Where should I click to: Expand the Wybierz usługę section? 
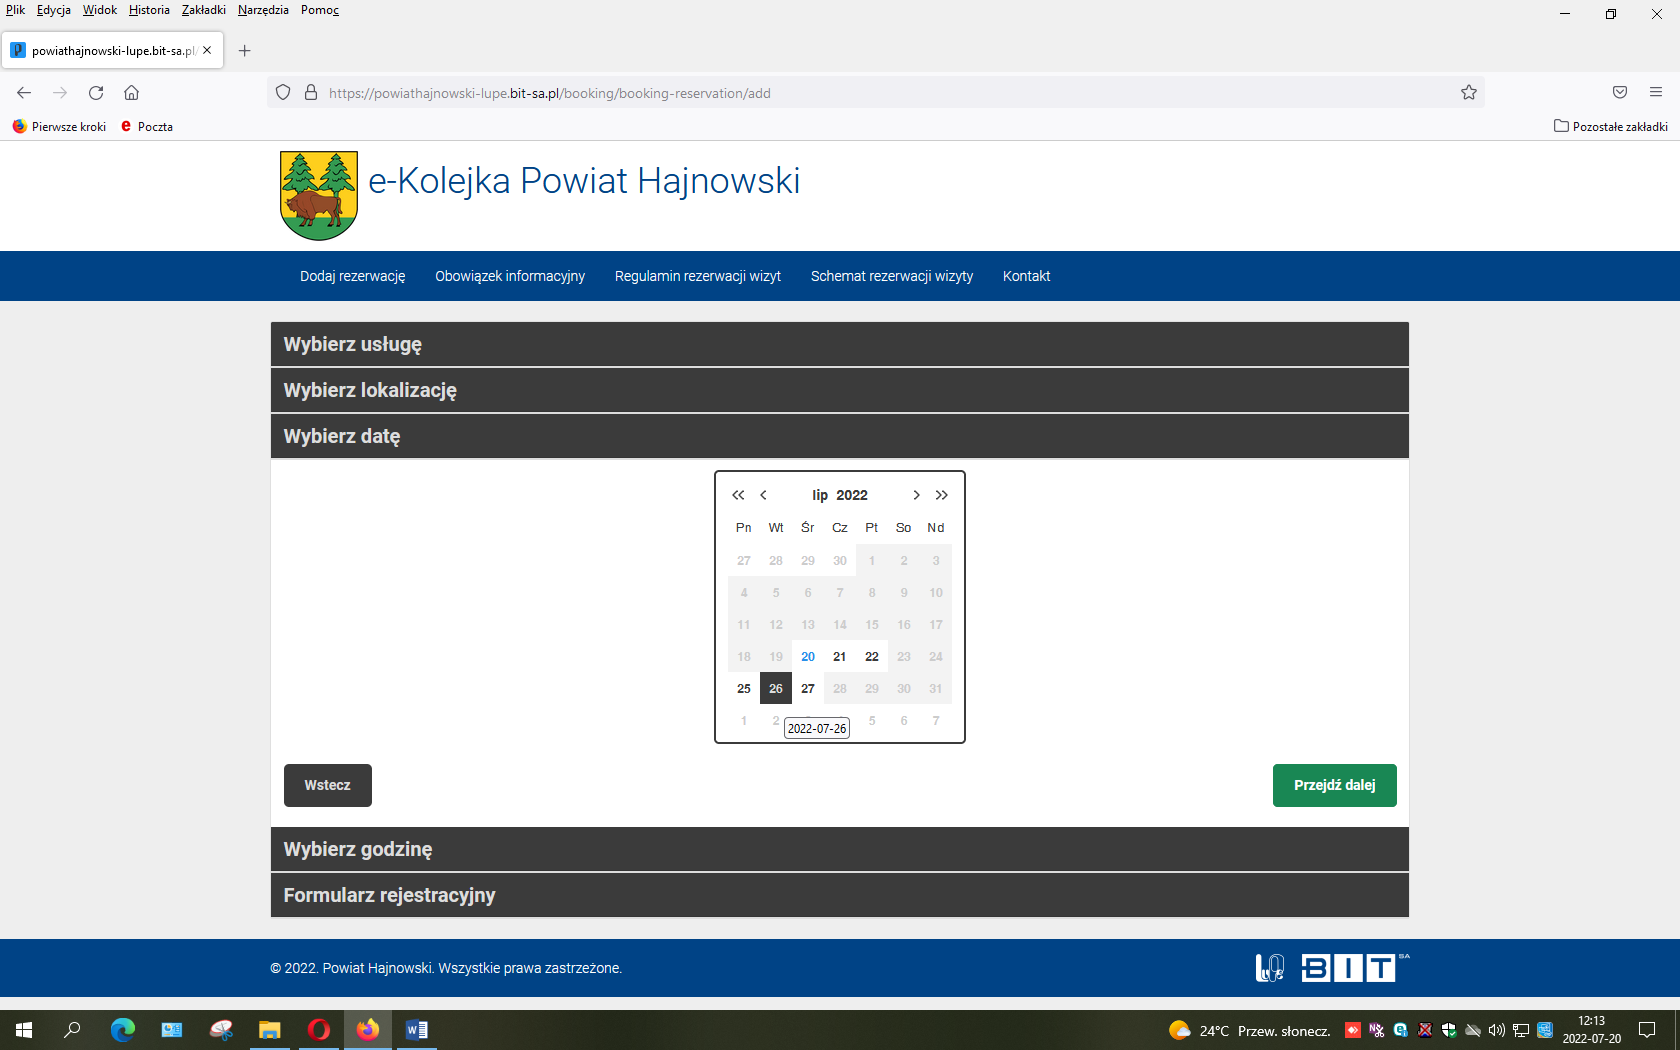[x=839, y=345]
